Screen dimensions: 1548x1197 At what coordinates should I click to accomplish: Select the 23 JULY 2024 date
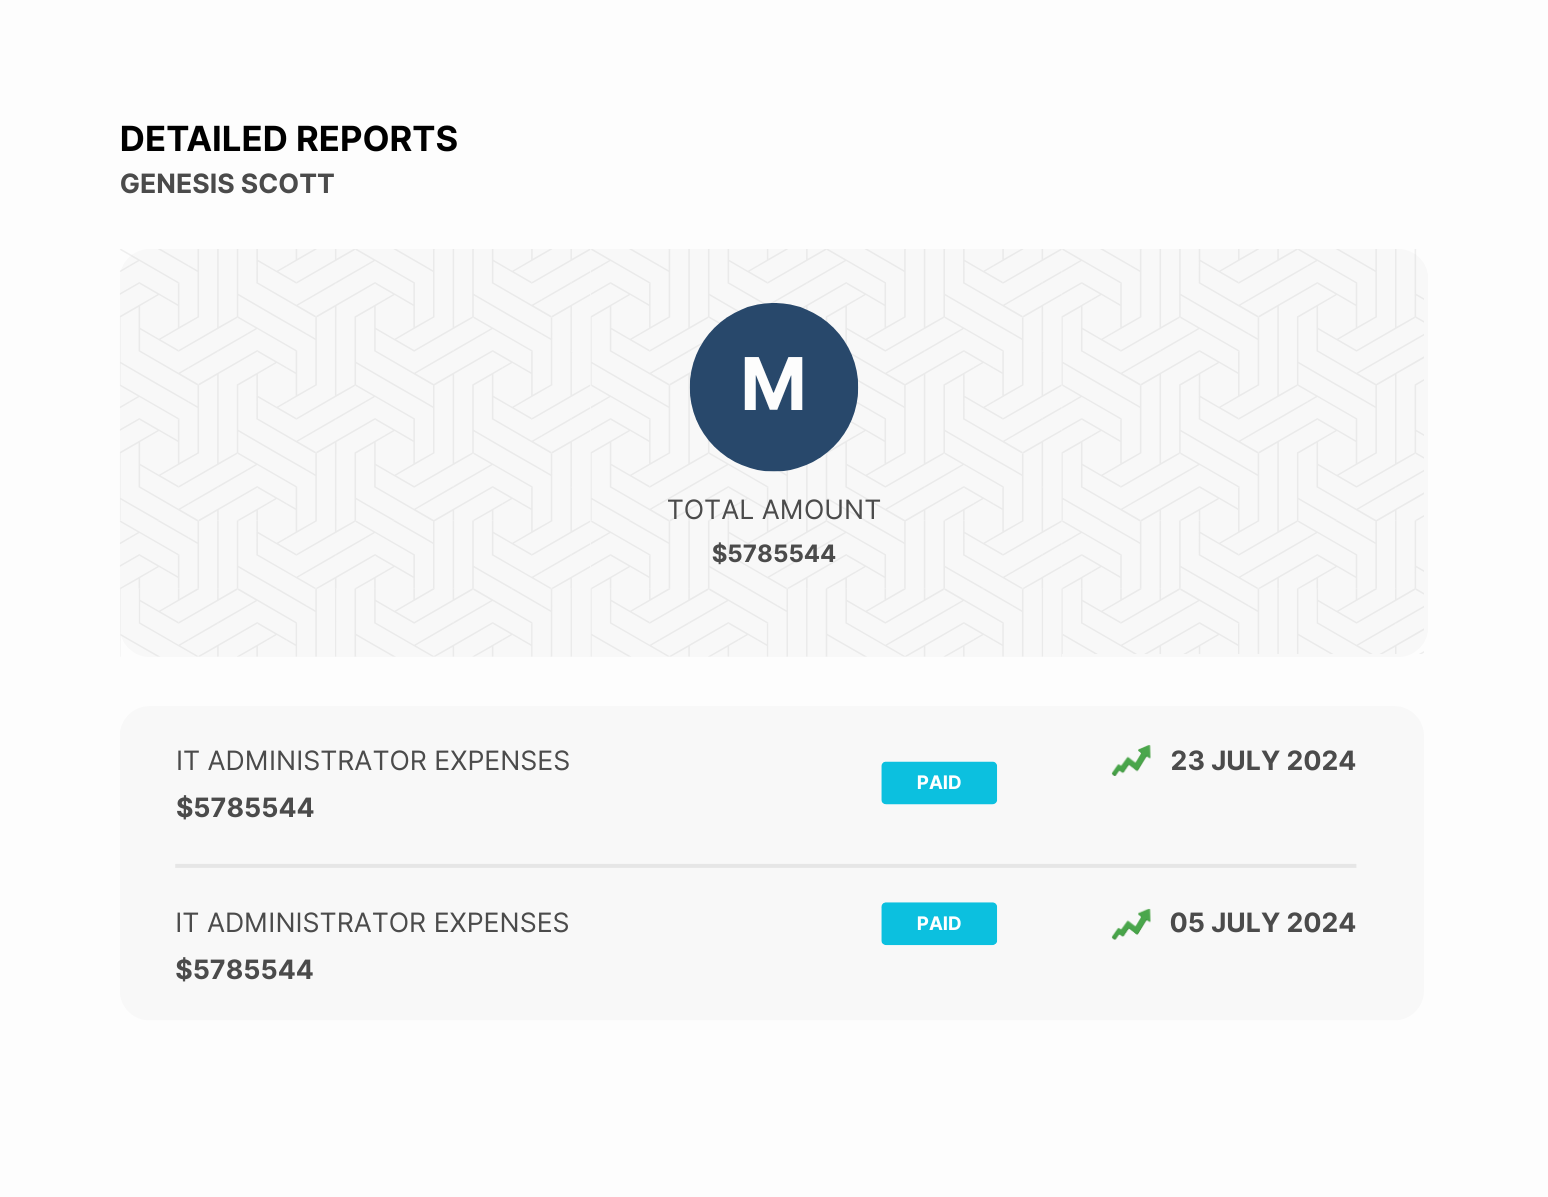click(x=1262, y=761)
